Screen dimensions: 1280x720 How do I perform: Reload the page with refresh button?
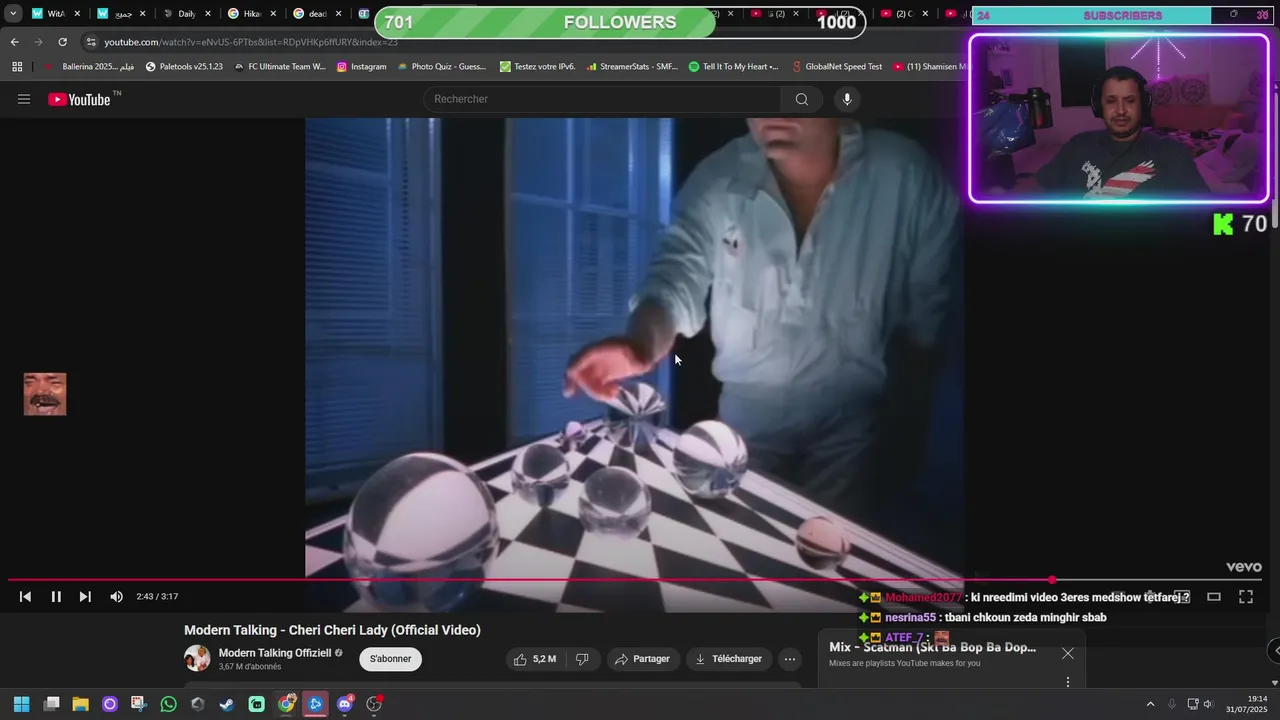tap(62, 42)
